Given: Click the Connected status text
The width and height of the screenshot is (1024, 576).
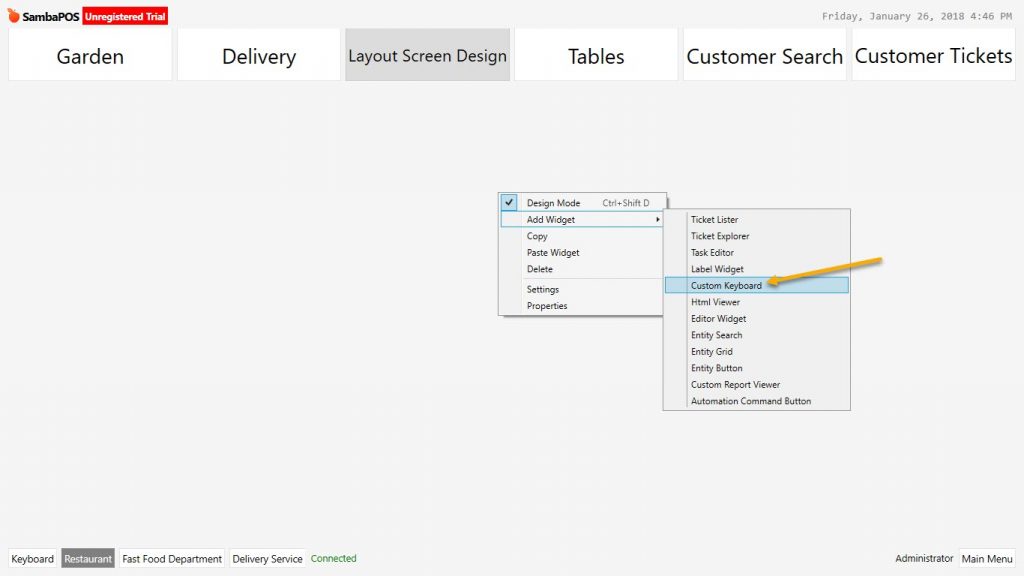Looking at the screenshot, I should pyautogui.click(x=334, y=558).
